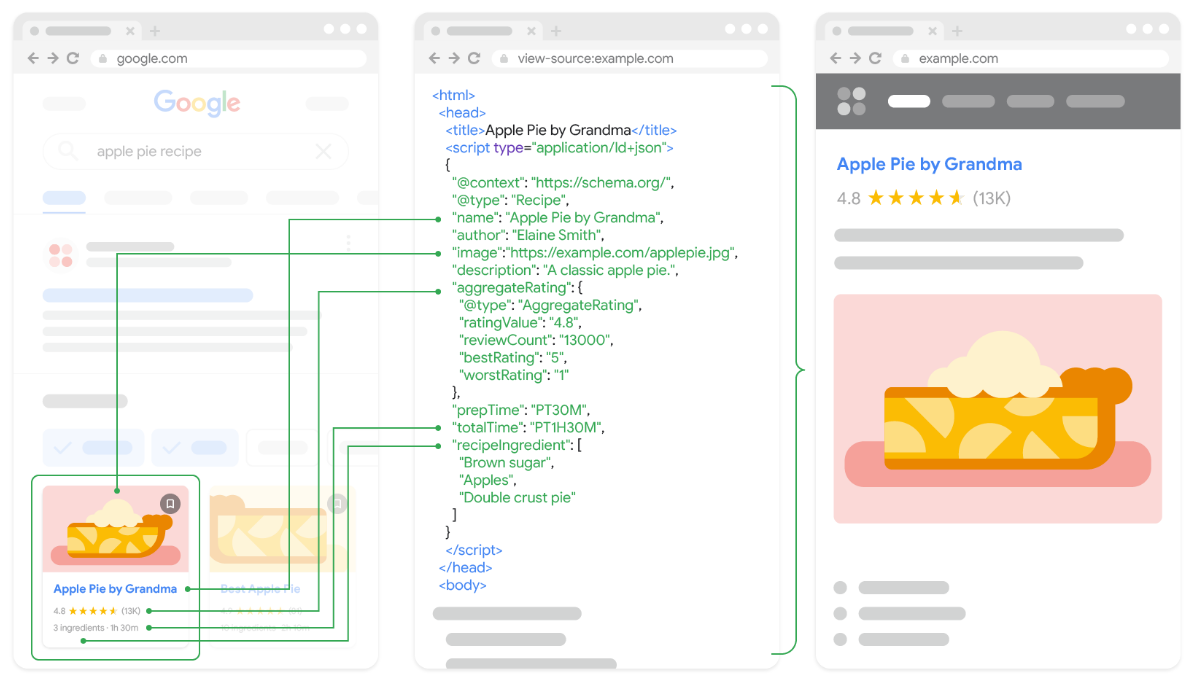Click 'Apple Pie by Grandma' heading on example.com page
The width and height of the screenshot is (1190, 675).
[929, 164]
